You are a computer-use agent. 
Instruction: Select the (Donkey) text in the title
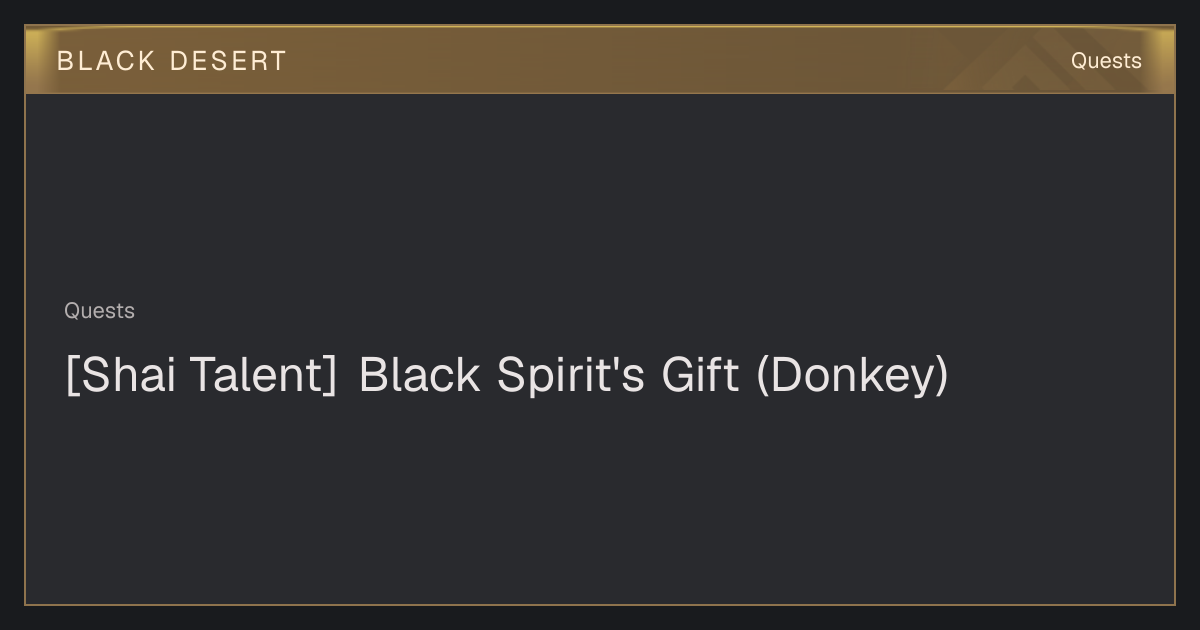point(852,375)
